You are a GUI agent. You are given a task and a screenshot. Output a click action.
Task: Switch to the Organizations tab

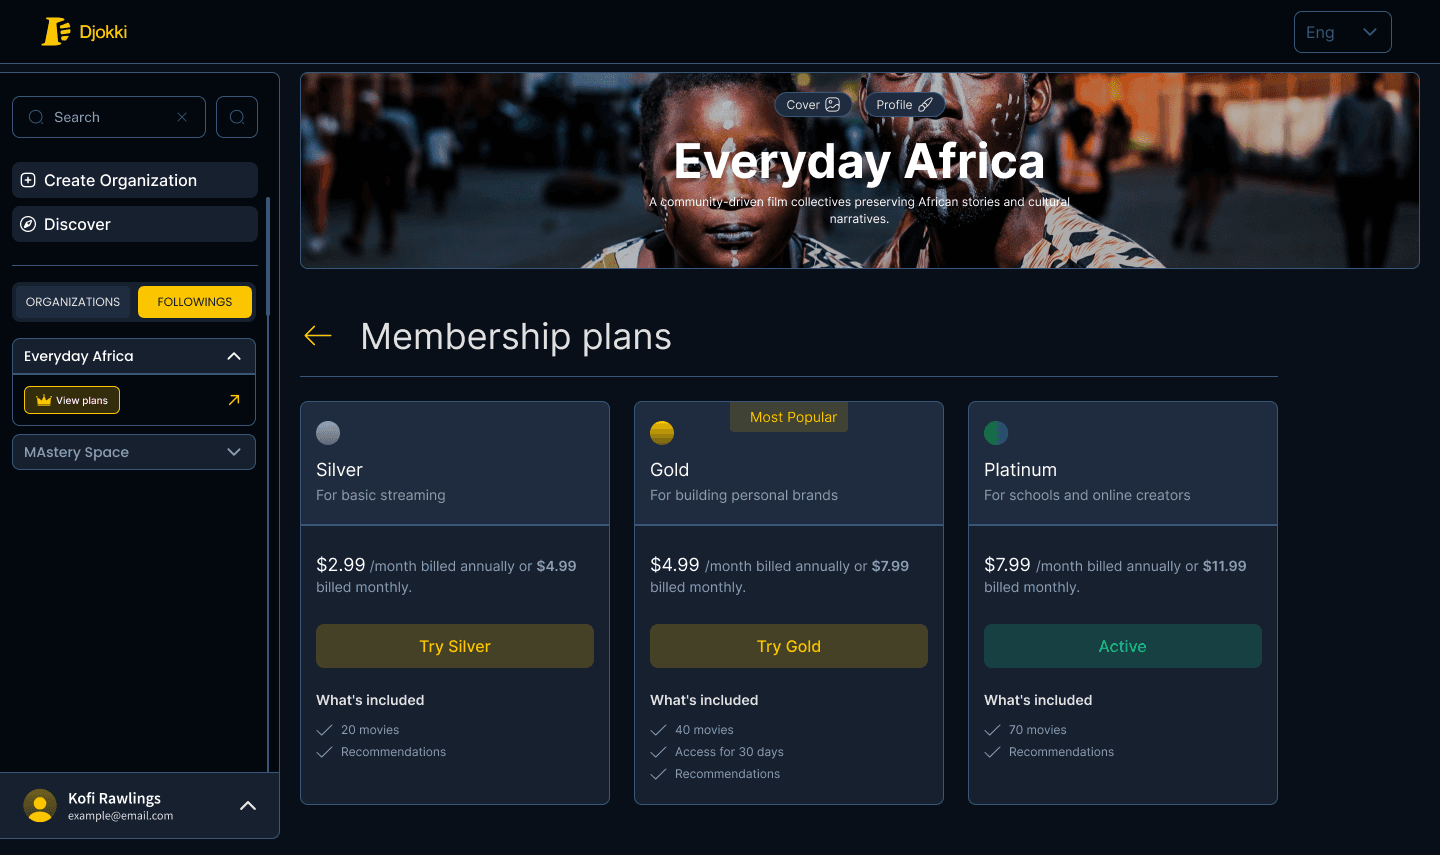(x=72, y=301)
